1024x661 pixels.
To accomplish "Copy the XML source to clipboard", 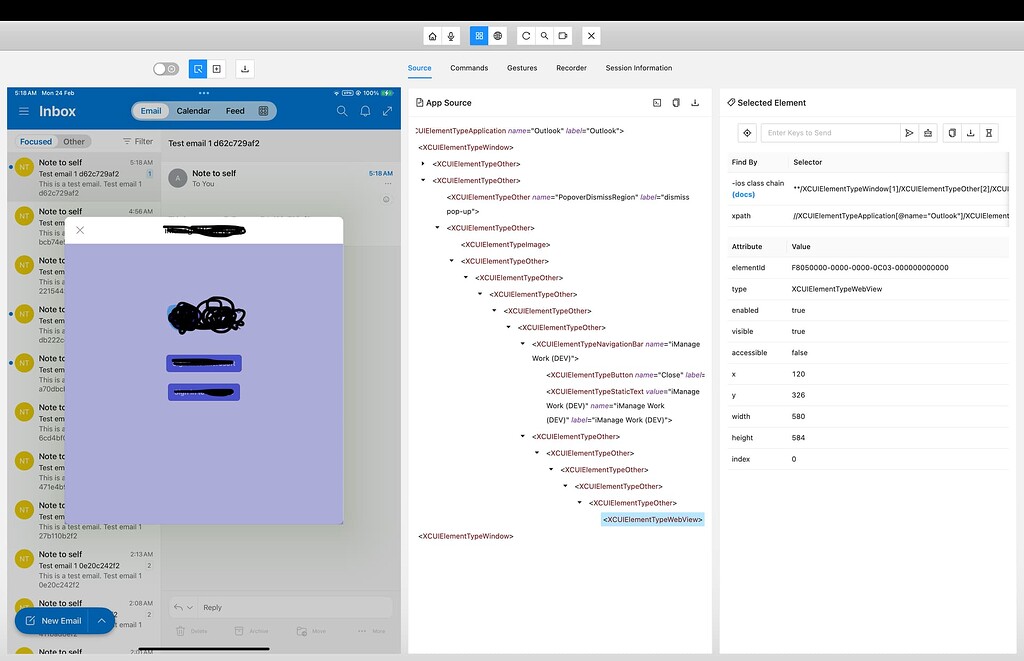I will pos(676,102).
